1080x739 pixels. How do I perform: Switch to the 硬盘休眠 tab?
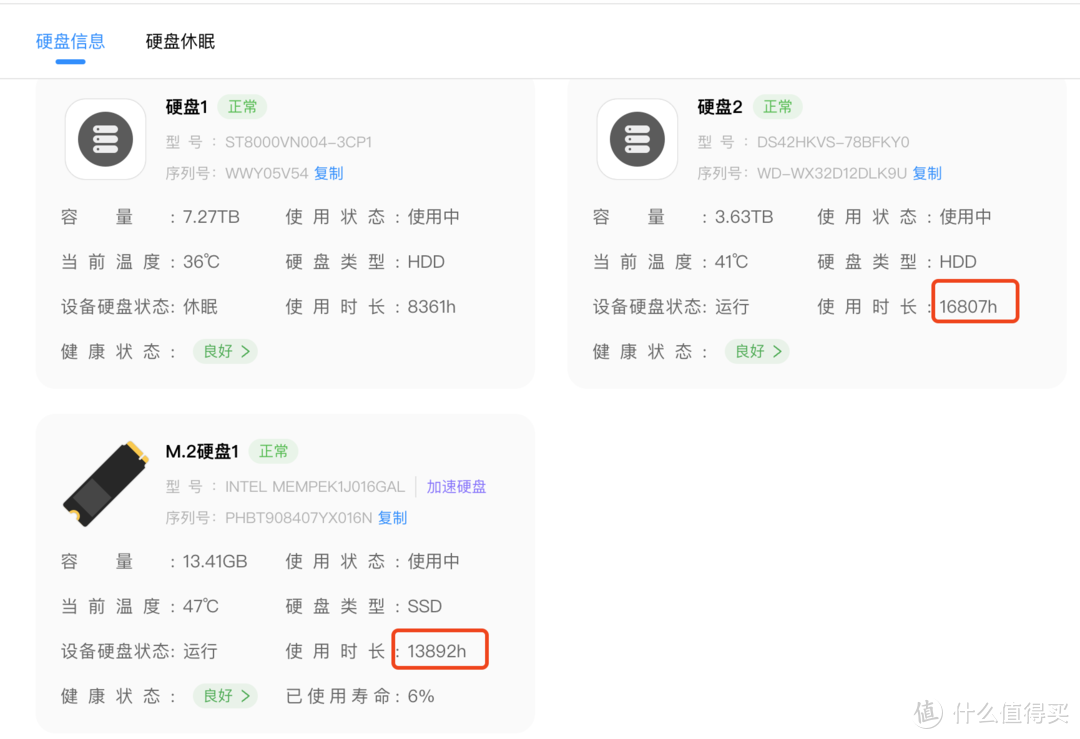pyautogui.click(x=179, y=41)
